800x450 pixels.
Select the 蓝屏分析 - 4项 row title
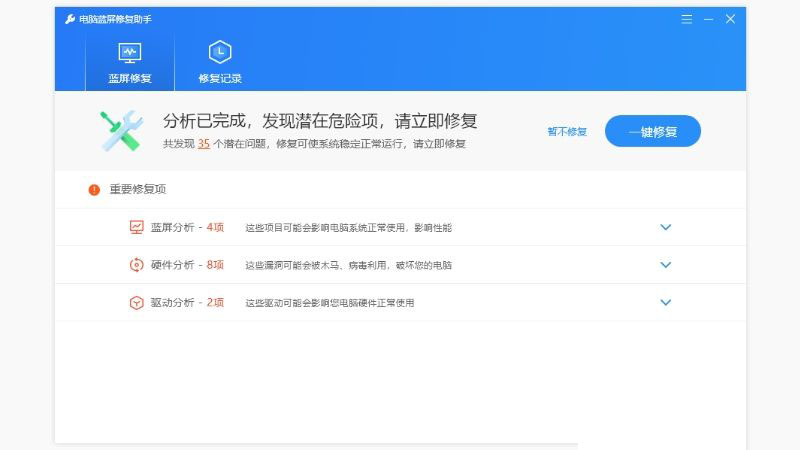pyautogui.click(x=187, y=227)
